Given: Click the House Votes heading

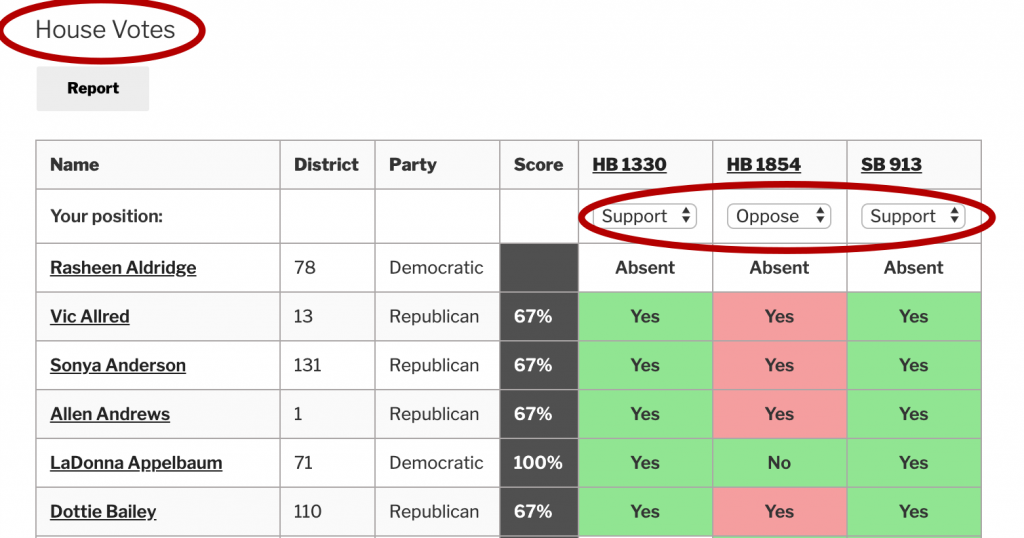Looking at the screenshot, I should 105,30.
